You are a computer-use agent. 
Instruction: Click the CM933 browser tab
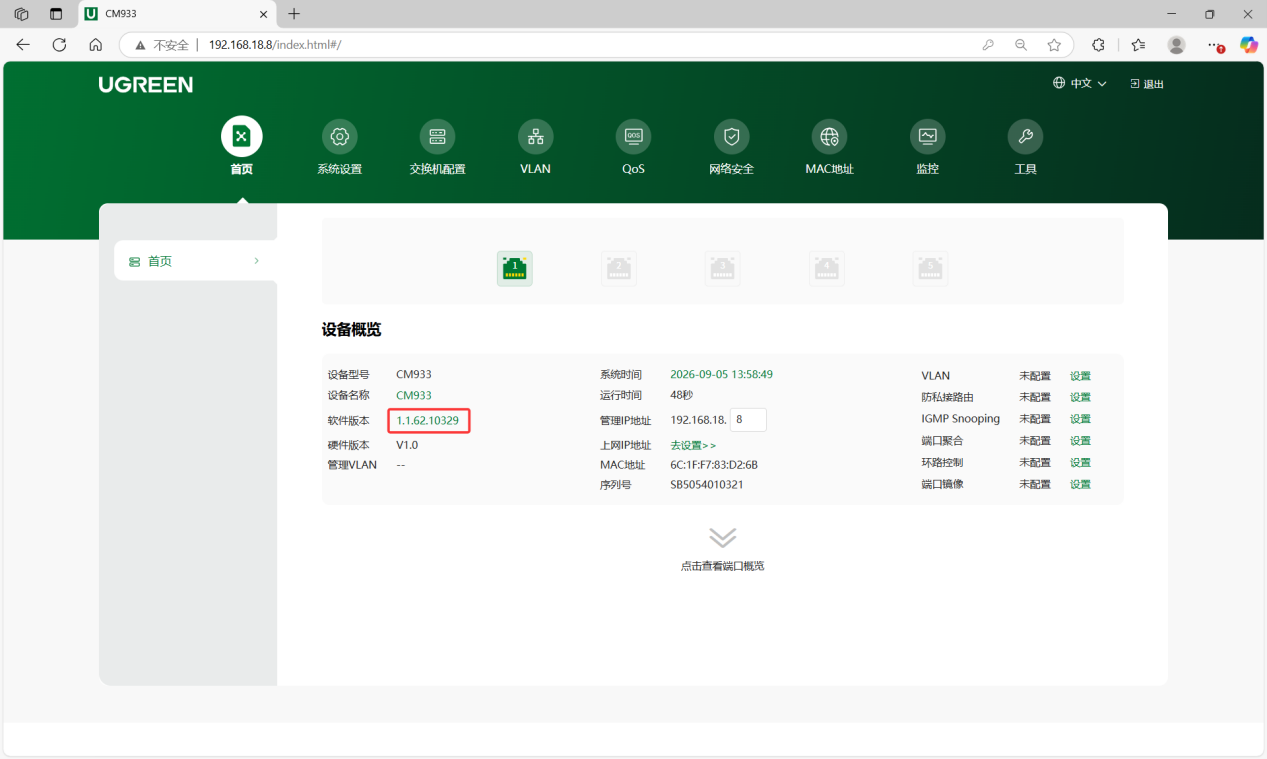click(x=176, y=14)
